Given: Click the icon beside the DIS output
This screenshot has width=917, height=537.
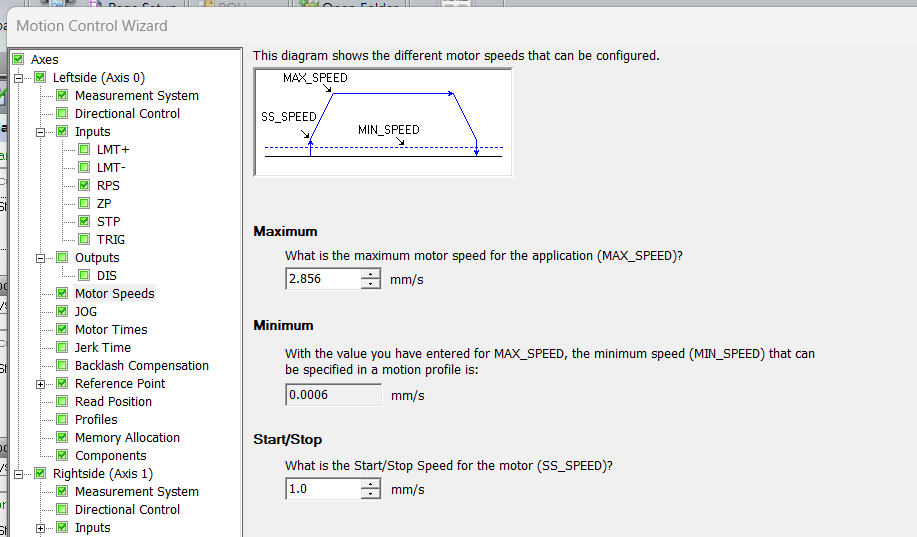Looking at the screenshot, I should coord(84,276).
